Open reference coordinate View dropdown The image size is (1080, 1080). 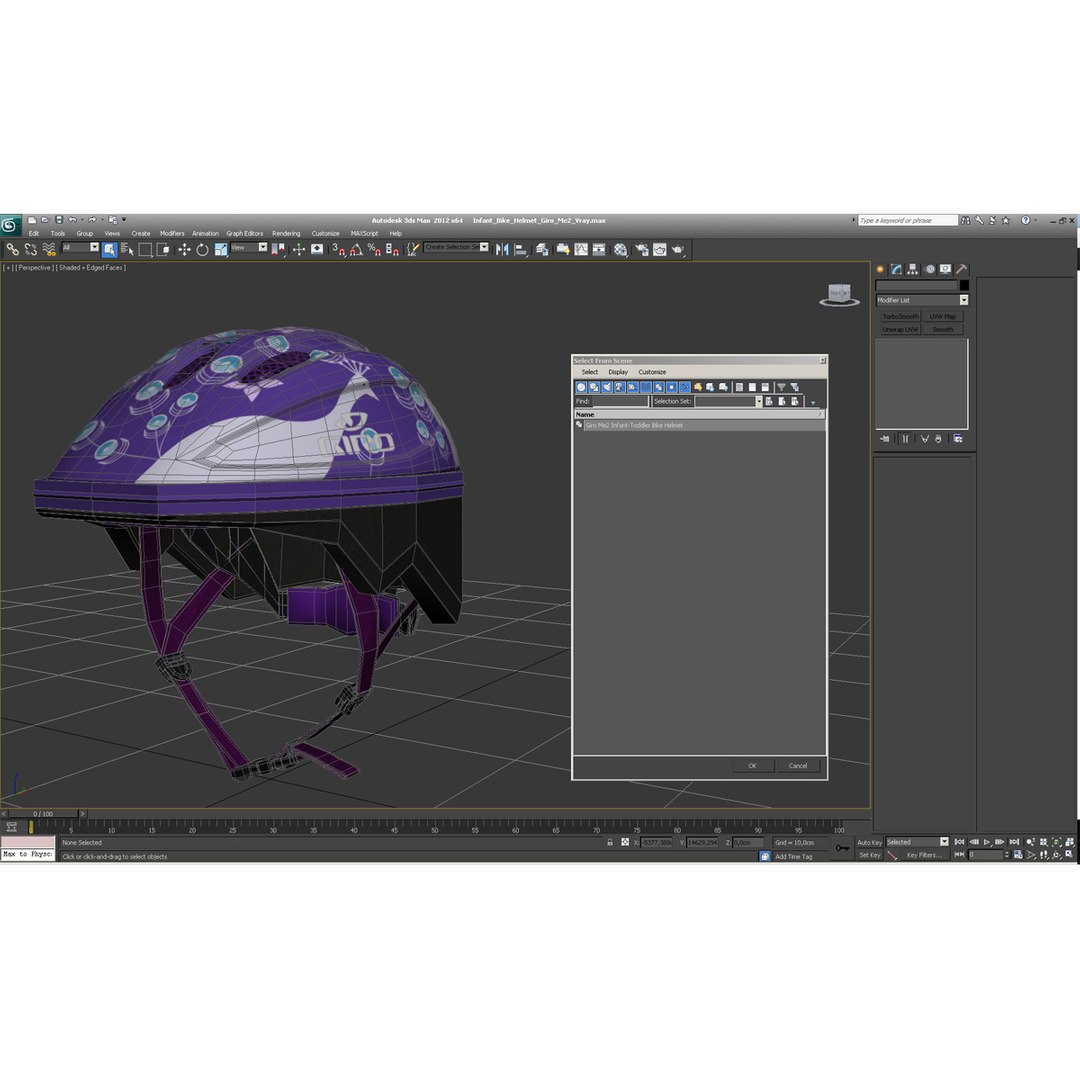coord(249,248)
